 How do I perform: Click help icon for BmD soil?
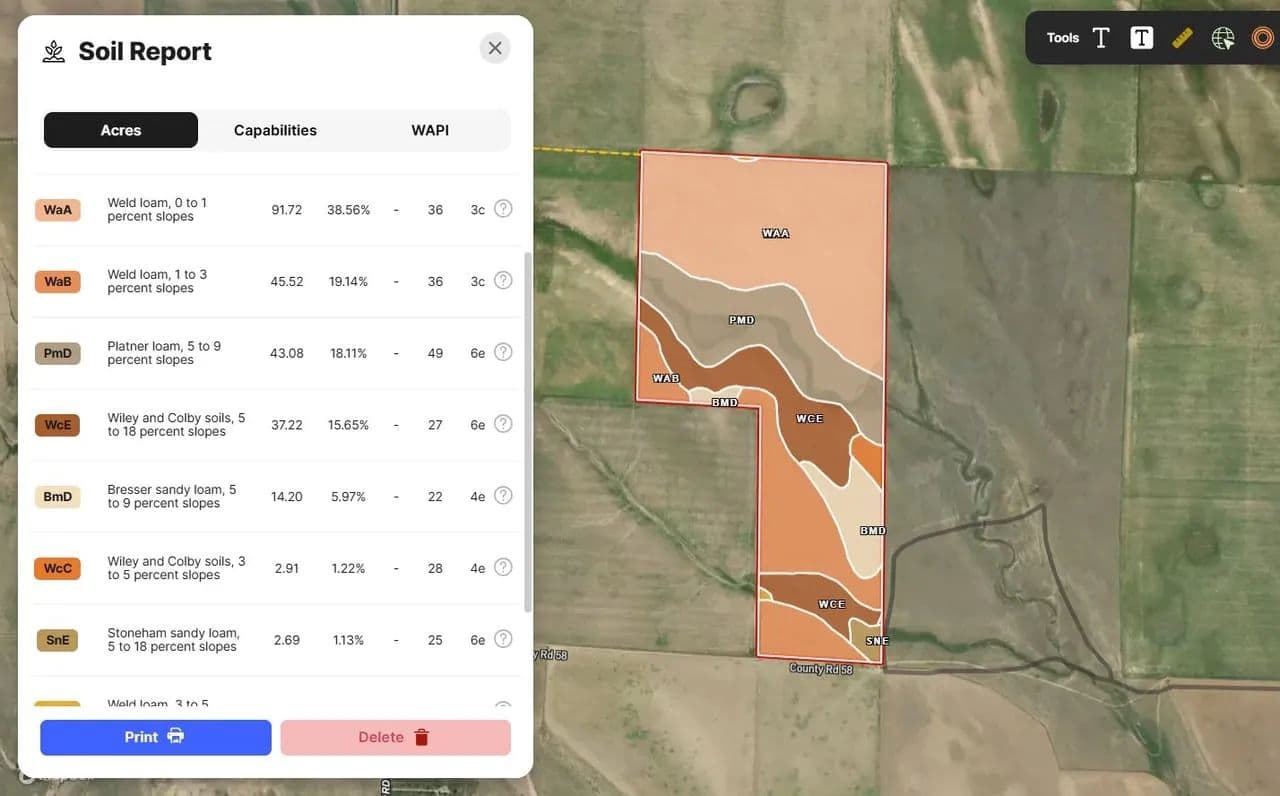pos(503,496)
